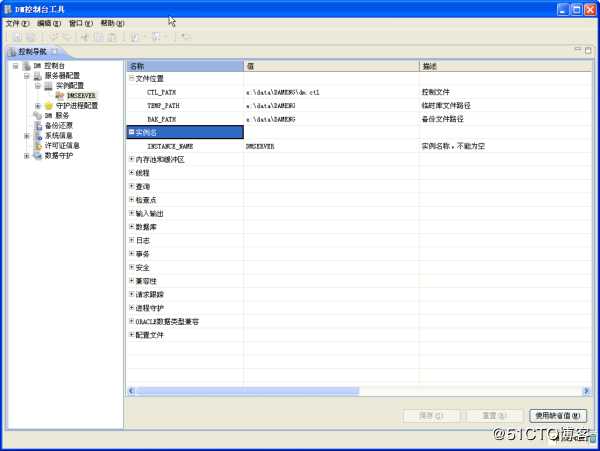Image resolution: width=600 pixels, height=451 pixels.
Task: Switch to the 控制导航 tab
Action: tap(32, 51)
